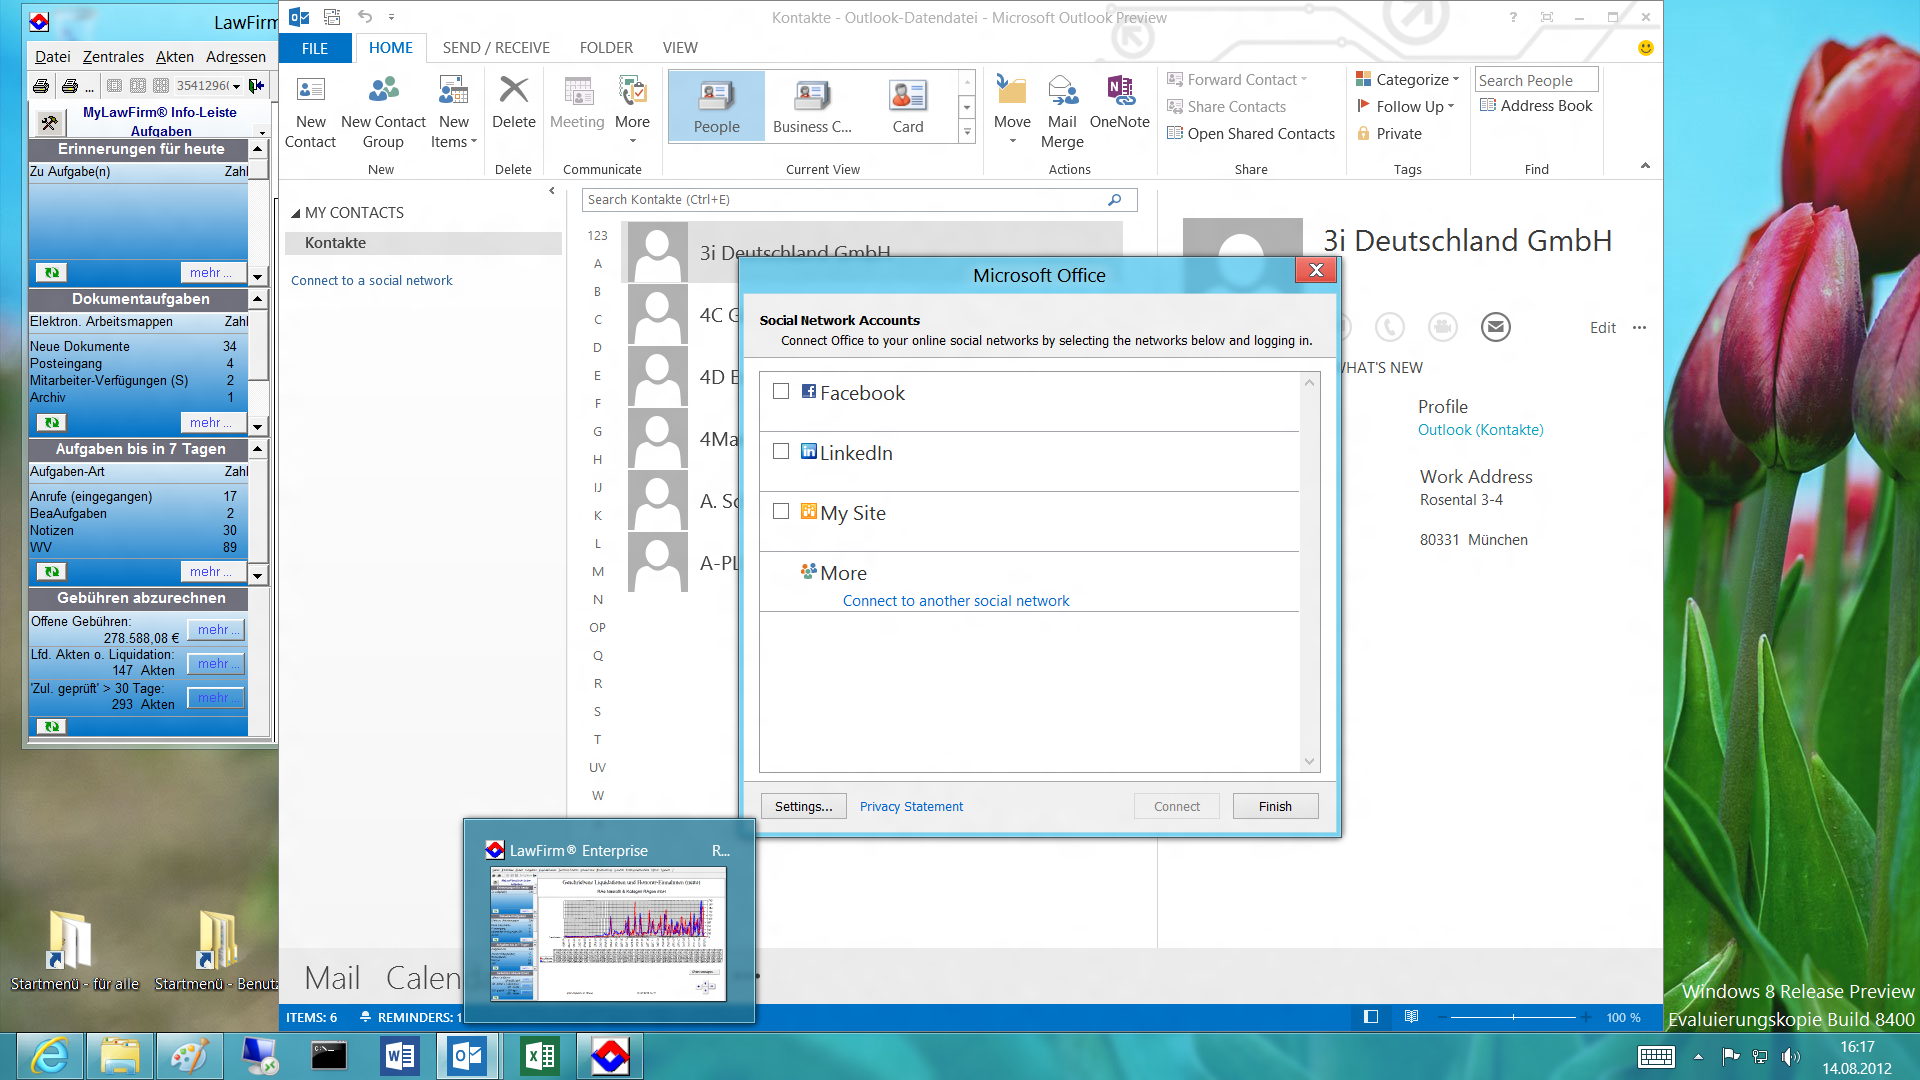Adjust the zoom slider in status bar
This screenshot has width=1920, height=1080.
click(1513, 1017)
